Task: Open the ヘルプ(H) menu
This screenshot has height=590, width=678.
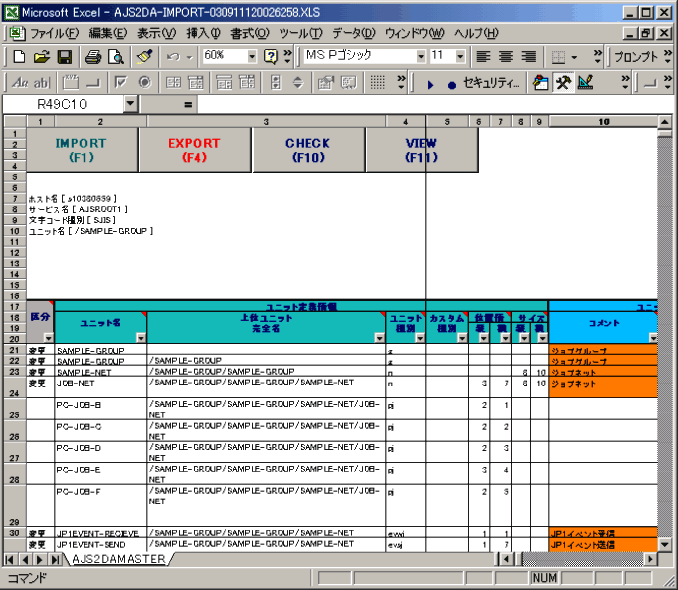Action: (476, 33)
